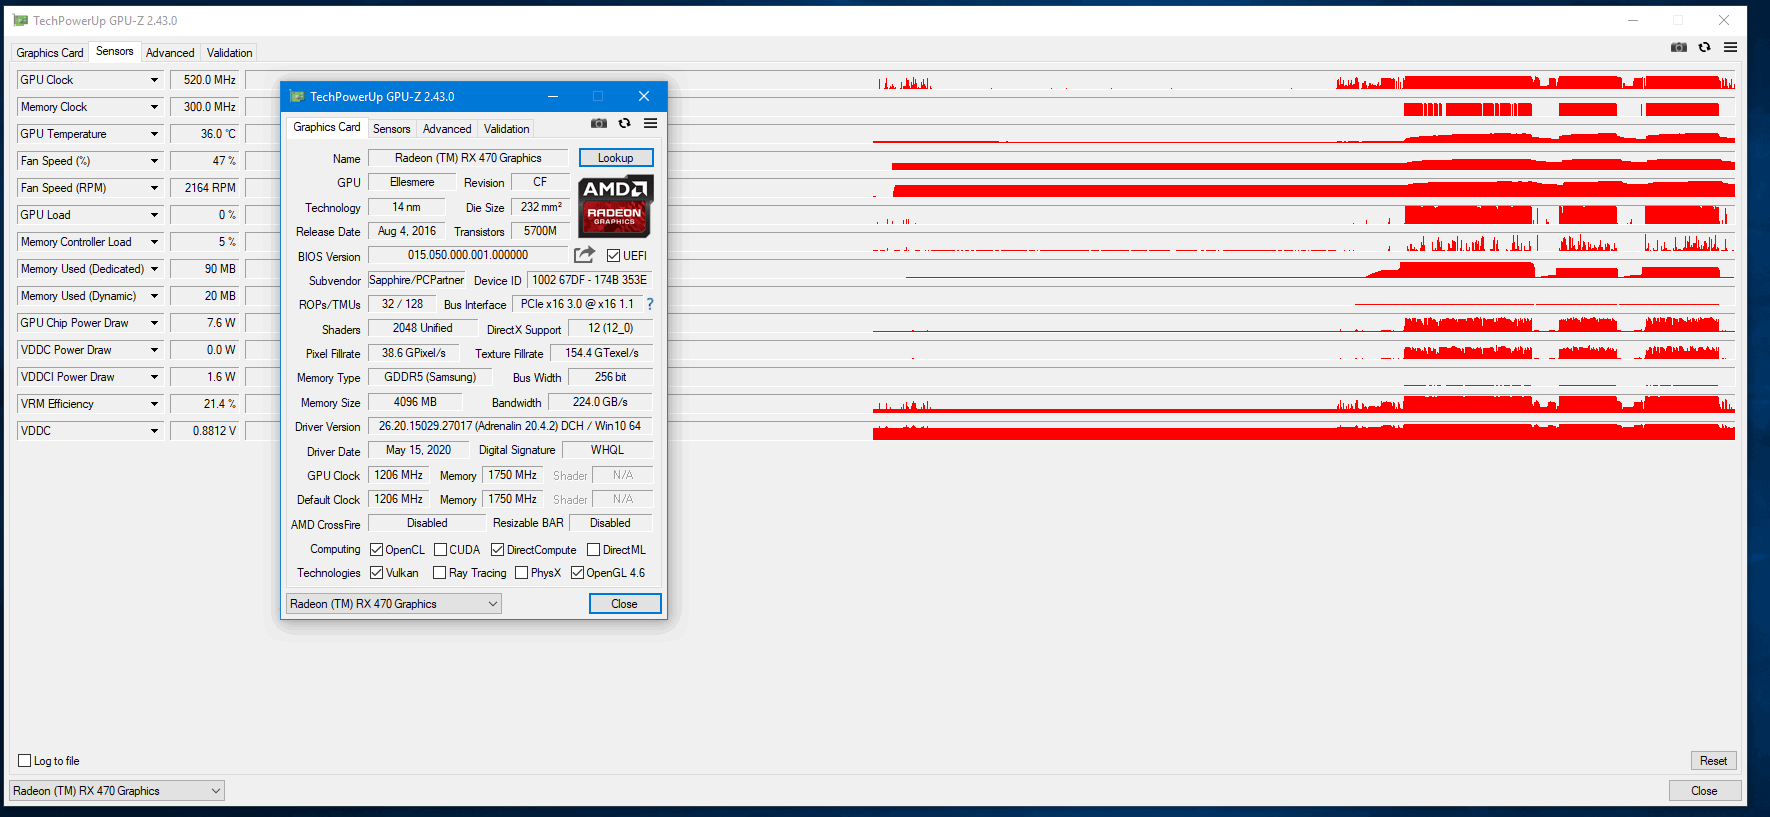Click the GPU-Z app icon in the front window title bar
Screen dimensions: 1770x817
point(296,96)
